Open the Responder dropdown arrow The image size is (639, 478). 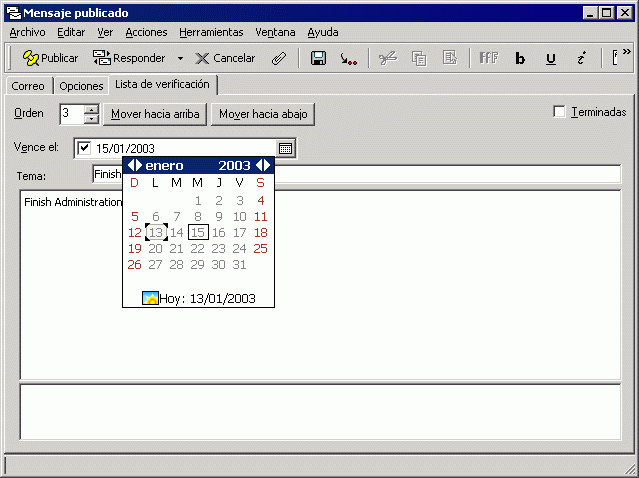[180, 59]
